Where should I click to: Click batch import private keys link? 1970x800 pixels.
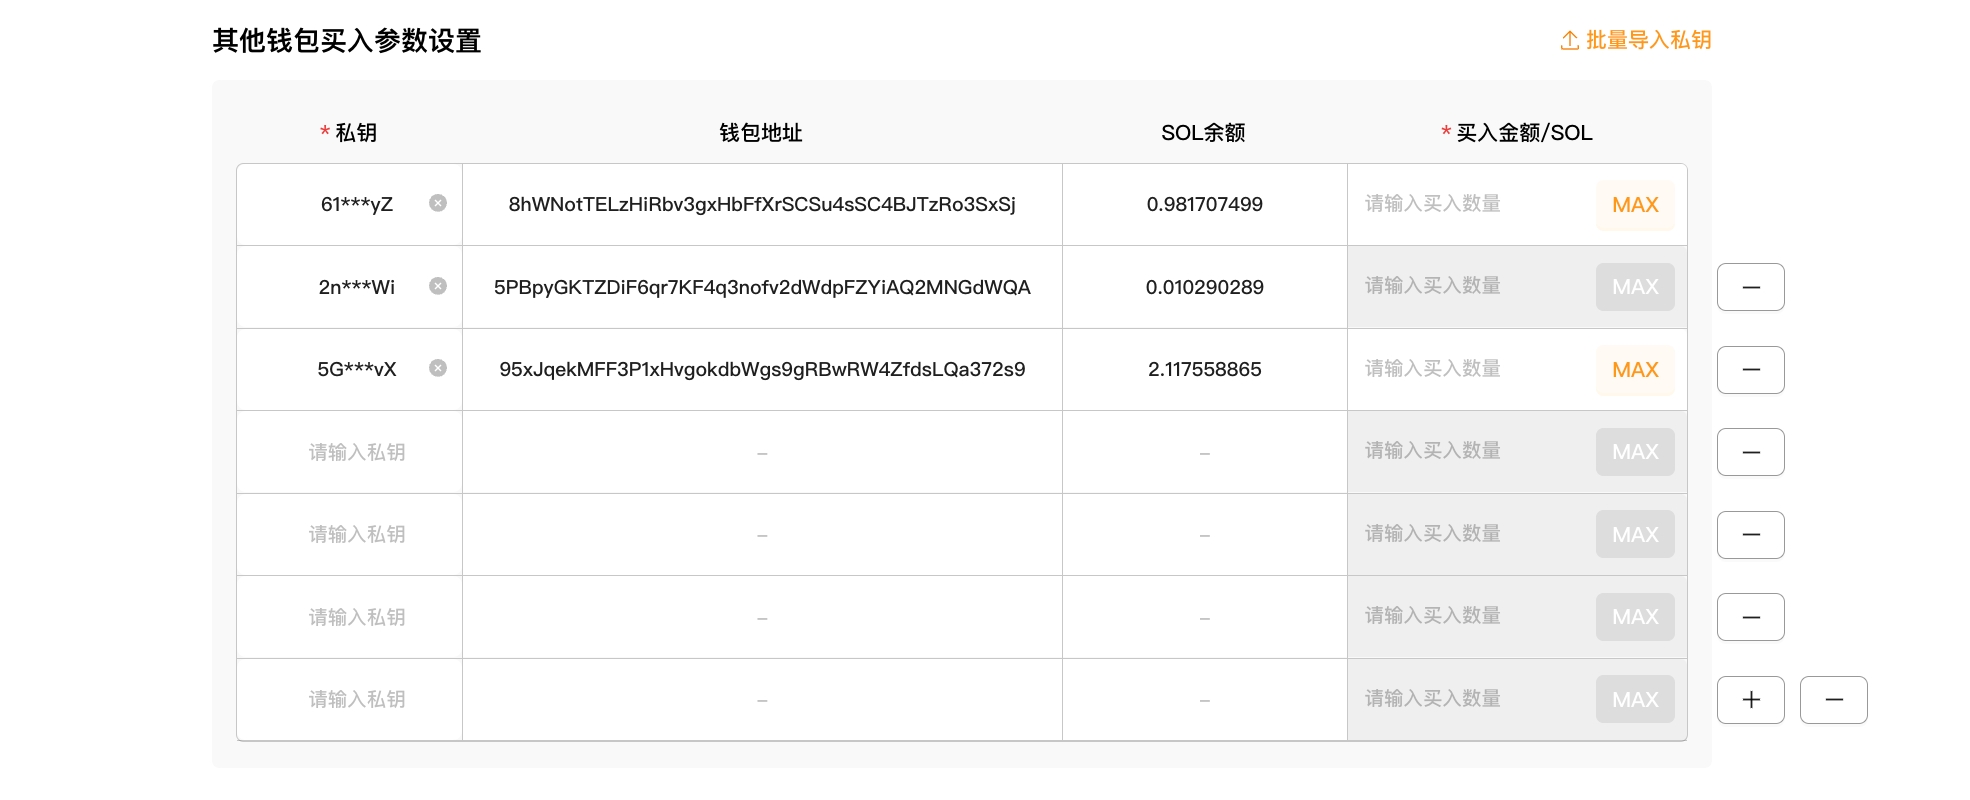(1636, 40)
